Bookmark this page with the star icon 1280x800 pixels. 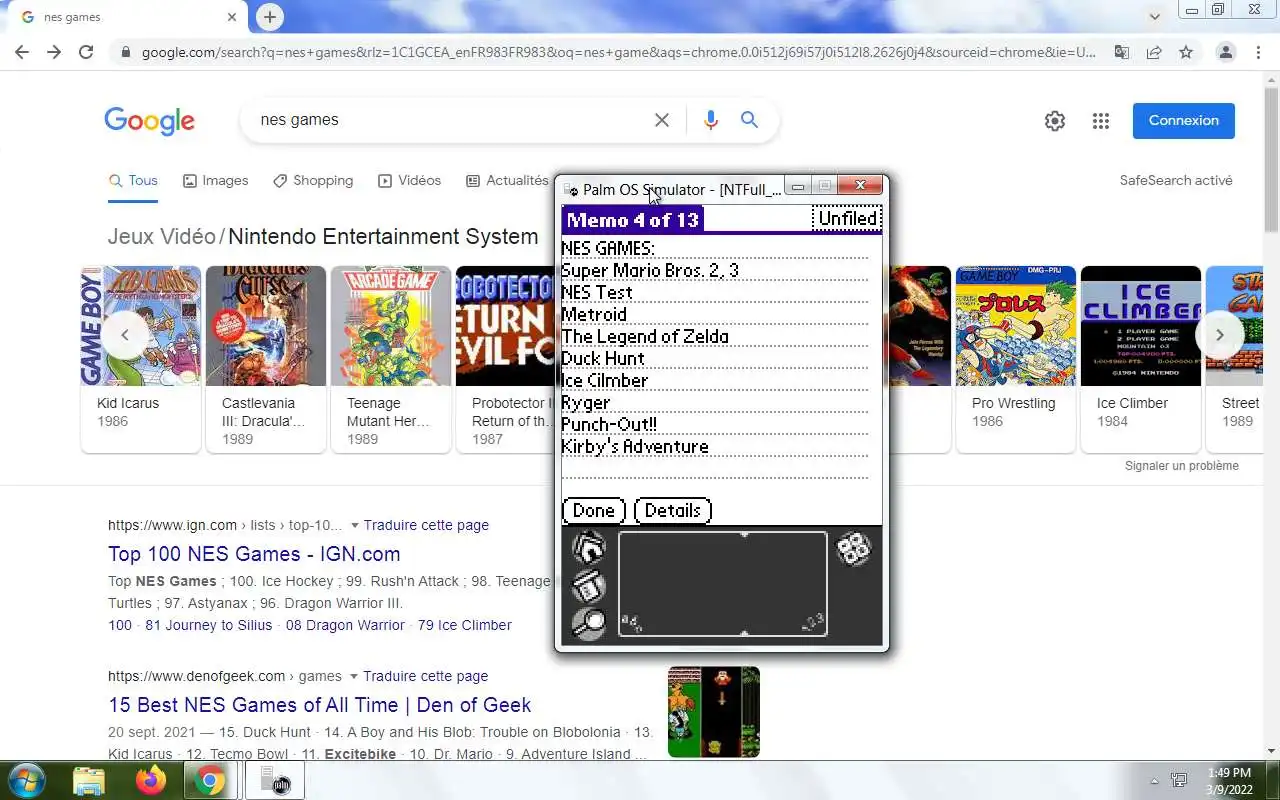pos(1186,52)
